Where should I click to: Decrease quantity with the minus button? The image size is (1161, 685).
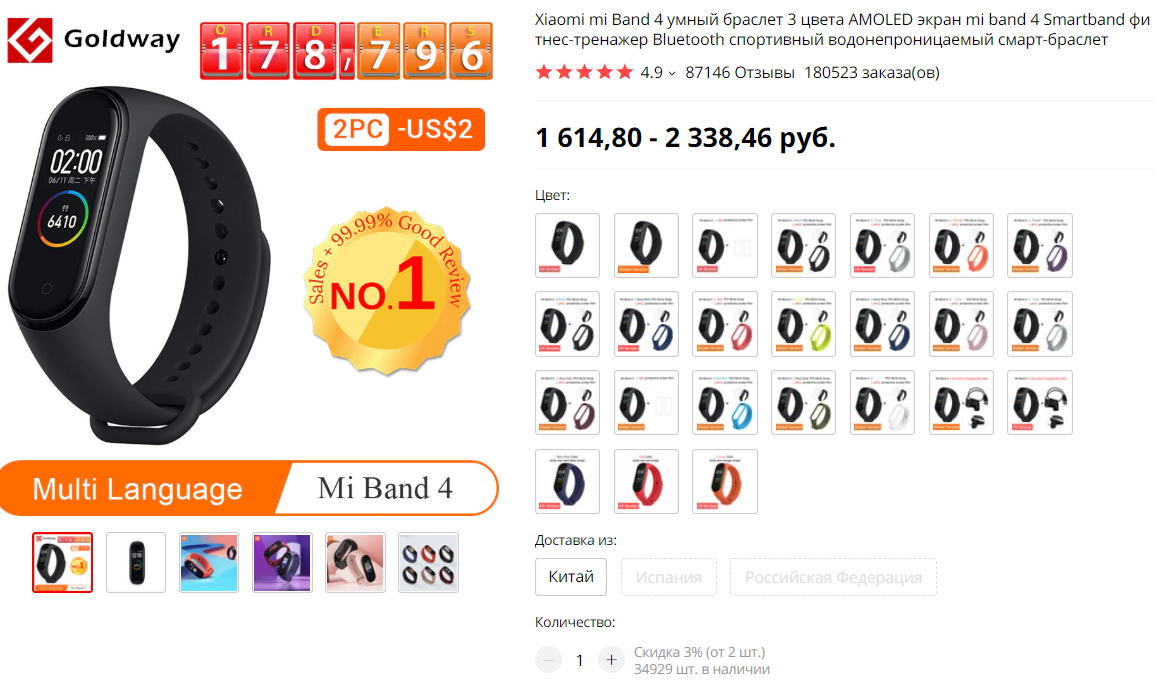[549, 660]
